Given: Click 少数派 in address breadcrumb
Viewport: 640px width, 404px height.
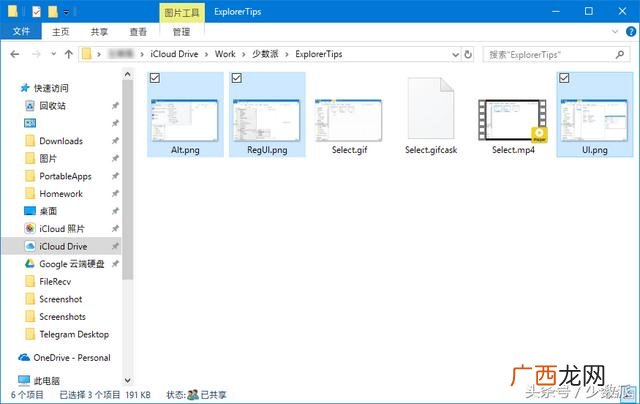Looking at the screenshot, I should pyautogui.click(x=265, y=54).
